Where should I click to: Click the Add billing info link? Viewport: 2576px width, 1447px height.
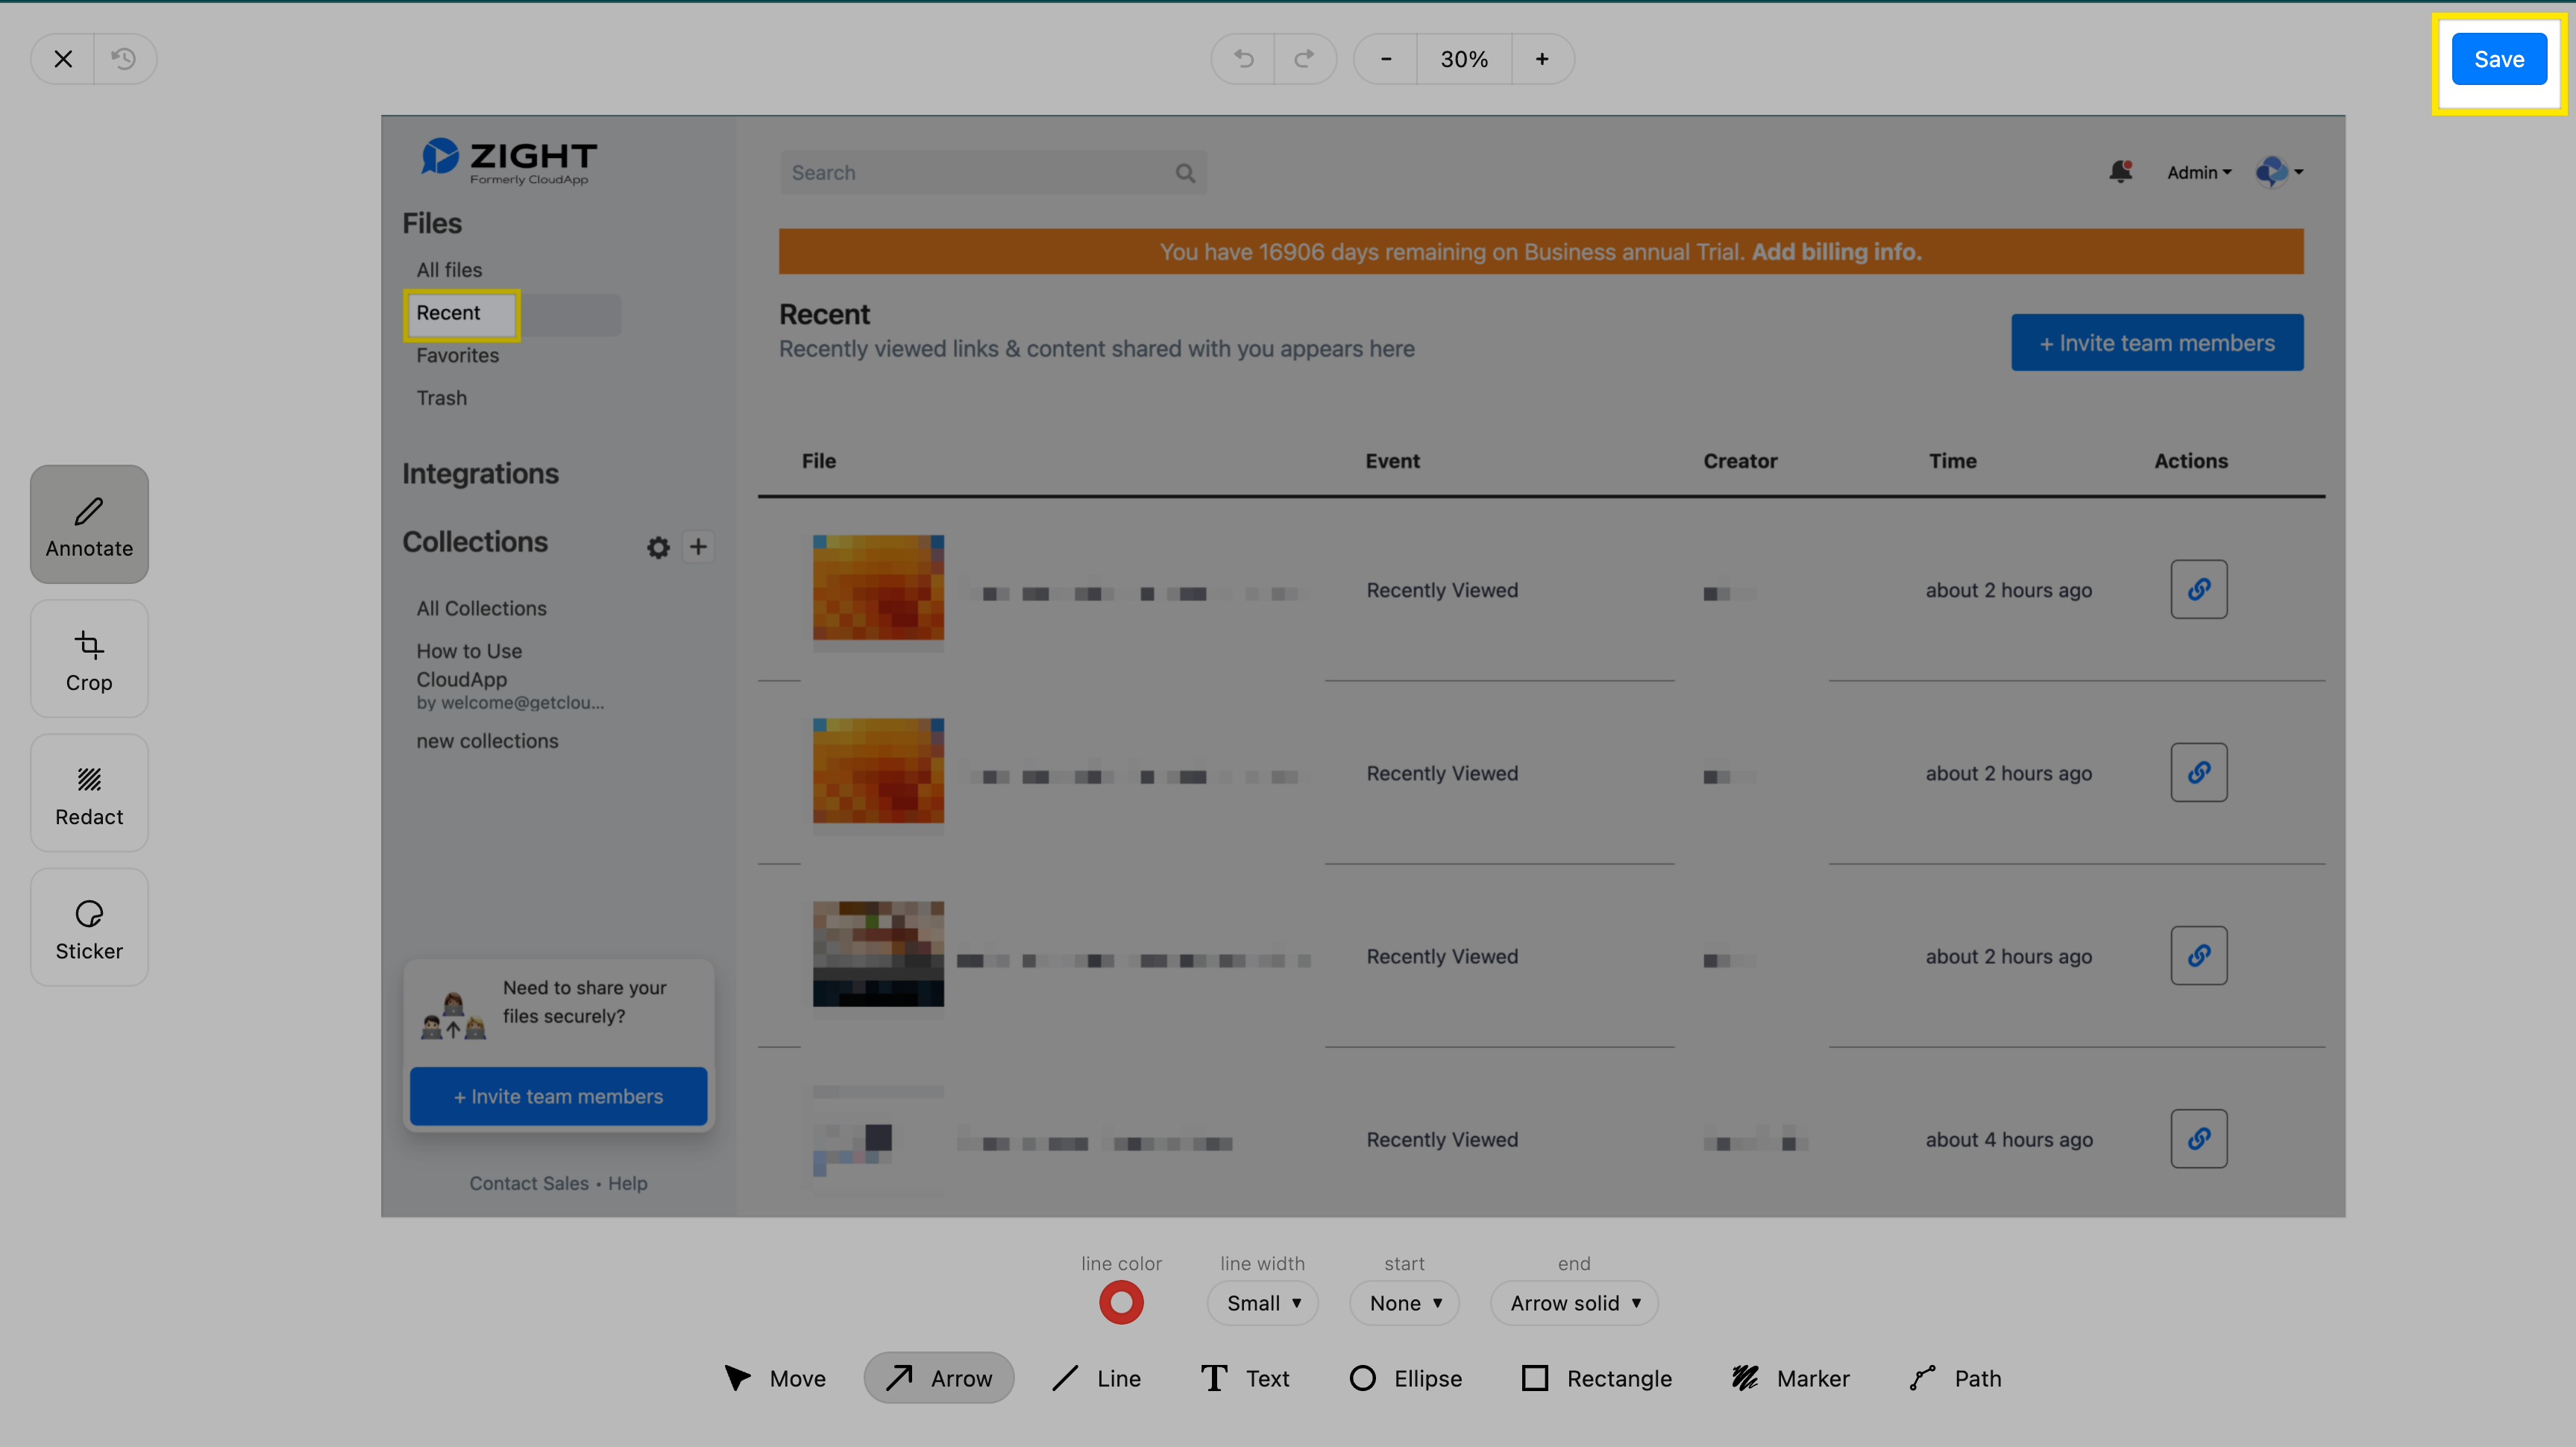coord(1836,252)
